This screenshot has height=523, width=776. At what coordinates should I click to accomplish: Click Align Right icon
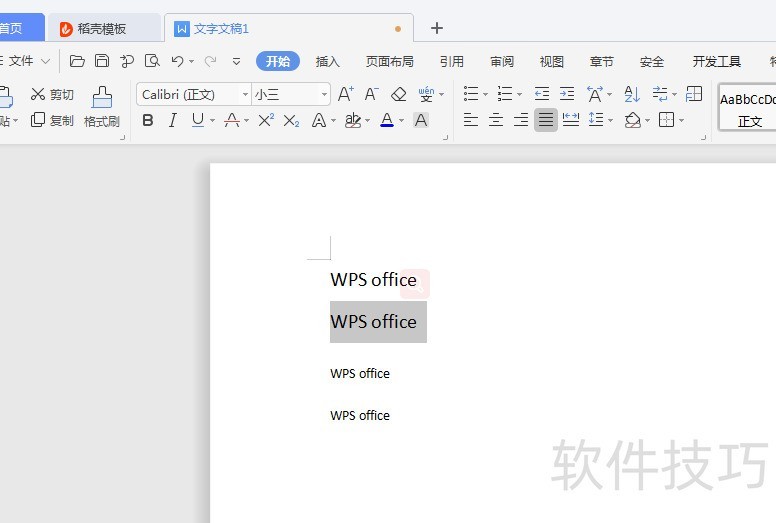coord(521,120)
